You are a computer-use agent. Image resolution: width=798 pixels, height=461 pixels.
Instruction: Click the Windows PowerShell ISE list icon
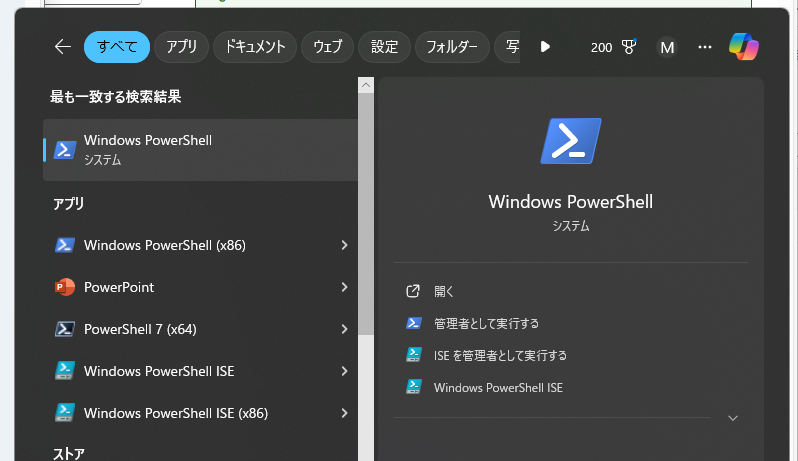65,371
